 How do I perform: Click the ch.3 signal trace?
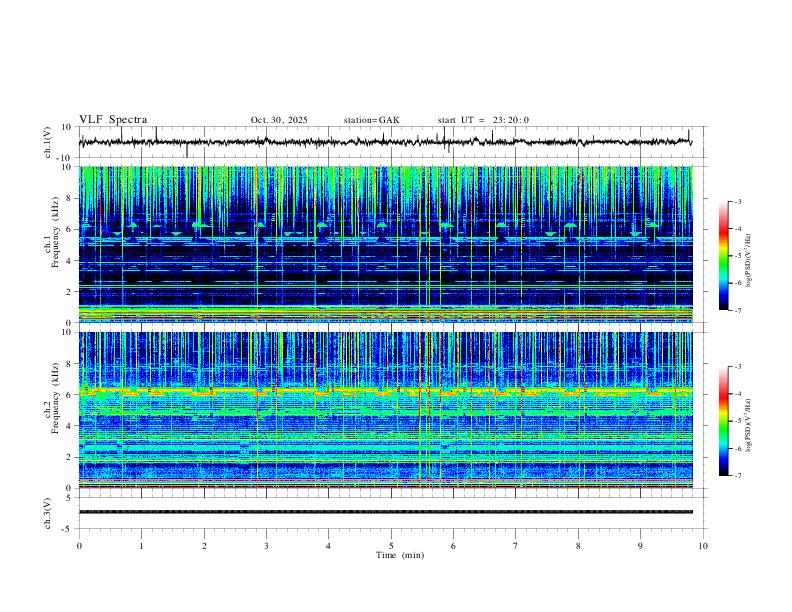coord(385,512)
